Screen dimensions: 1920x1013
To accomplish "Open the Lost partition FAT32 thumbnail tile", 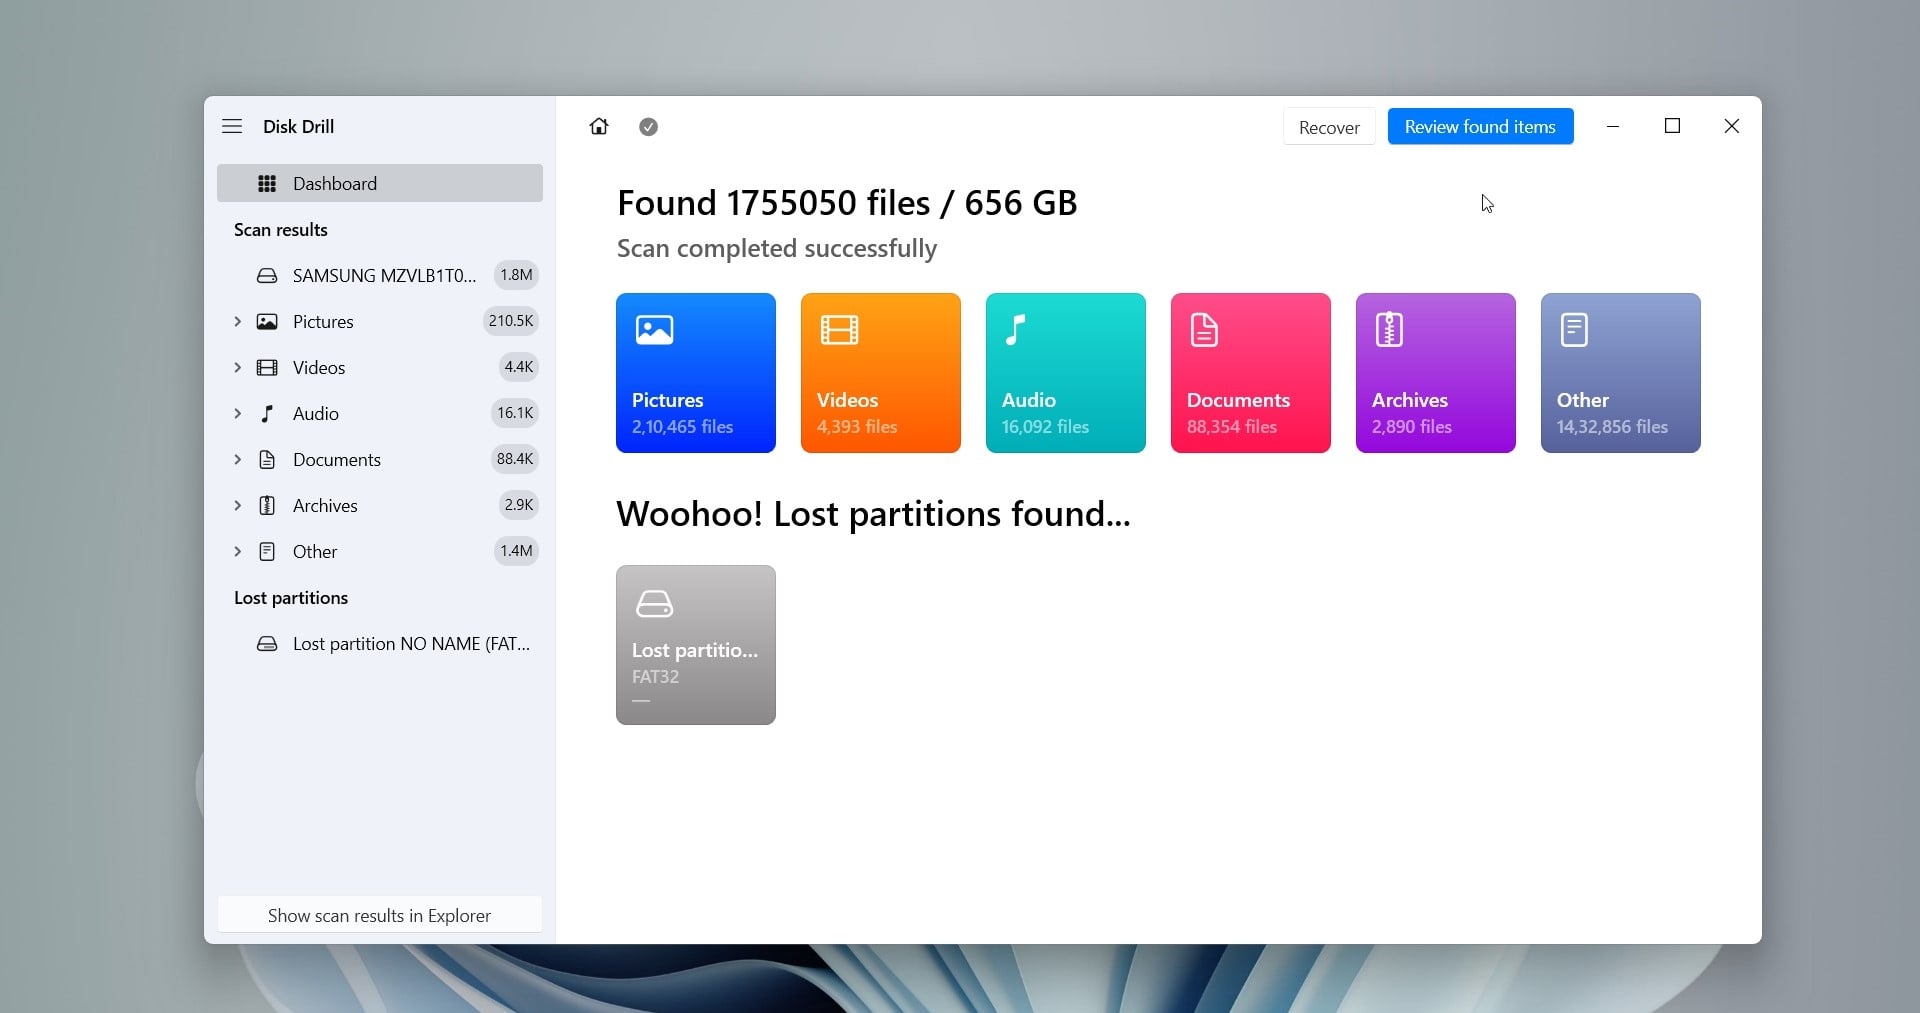I will [x=696, y=645].
